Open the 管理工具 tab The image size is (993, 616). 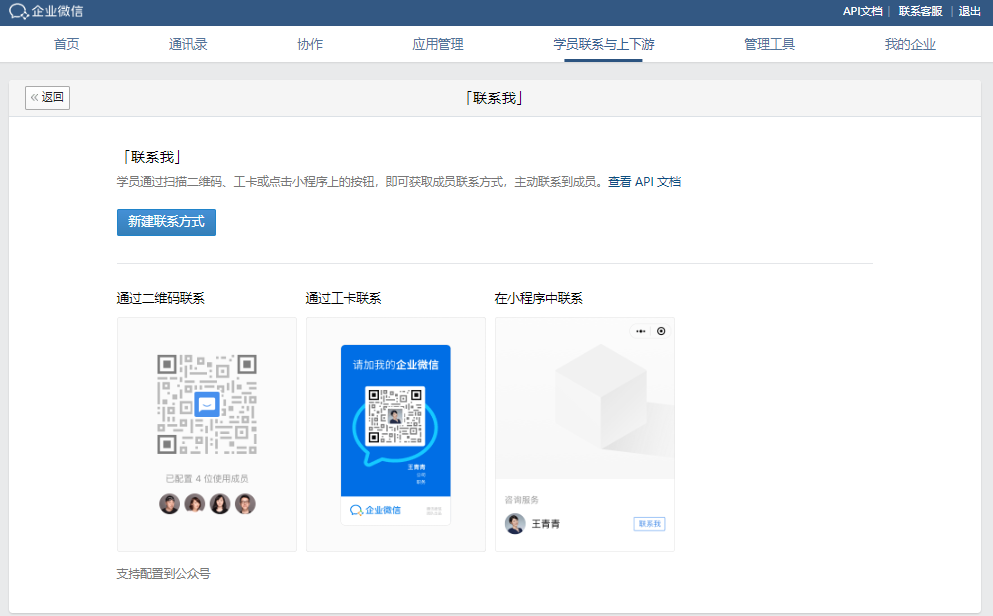769,44
